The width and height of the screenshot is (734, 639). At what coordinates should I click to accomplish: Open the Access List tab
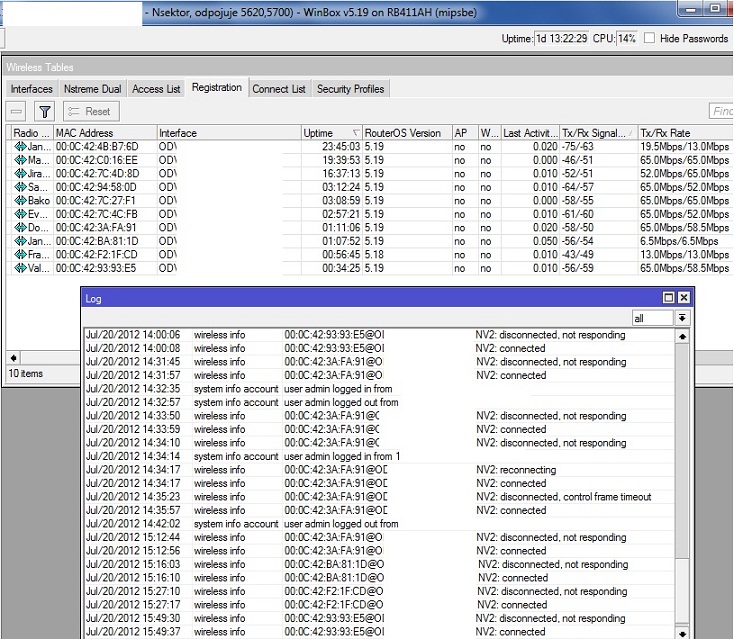point(156,89)
